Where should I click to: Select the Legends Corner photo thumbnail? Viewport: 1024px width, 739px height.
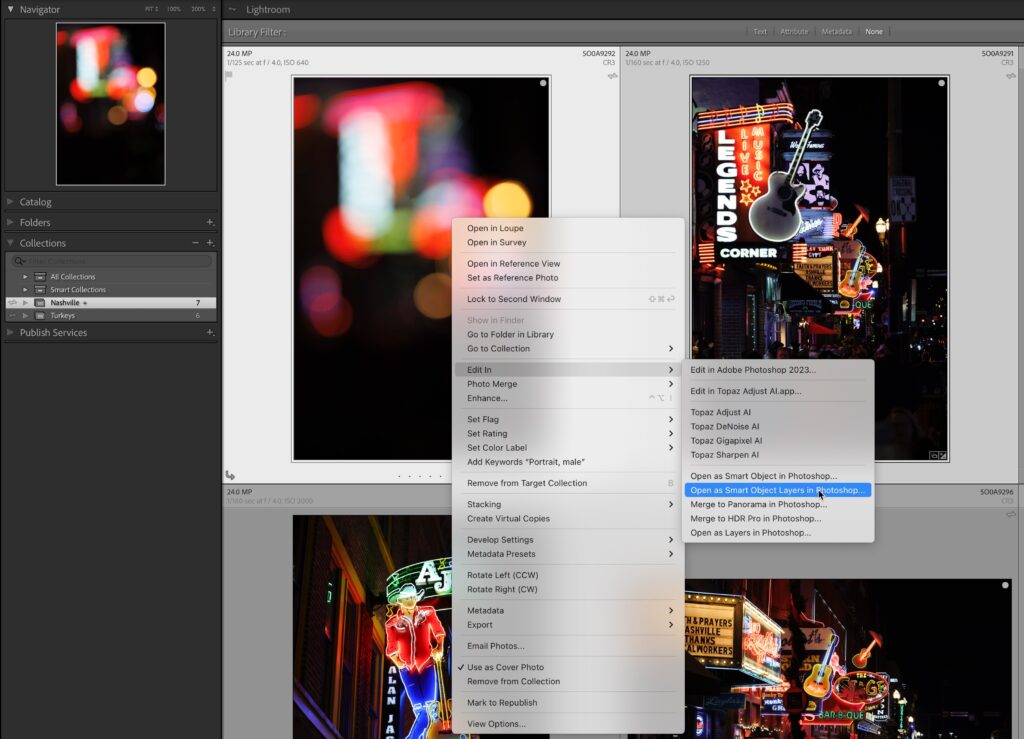point(820,268)
